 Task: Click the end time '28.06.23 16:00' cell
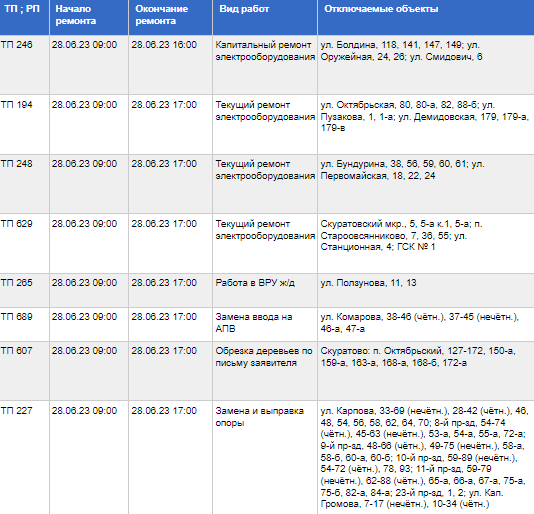click(170, 65)
